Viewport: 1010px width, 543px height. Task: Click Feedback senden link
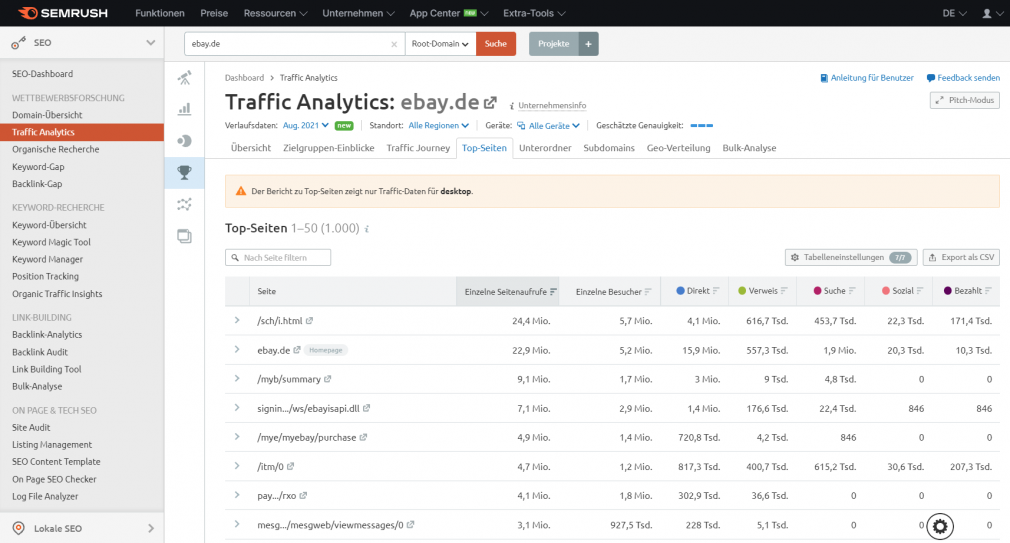click(x=963, y=78)
